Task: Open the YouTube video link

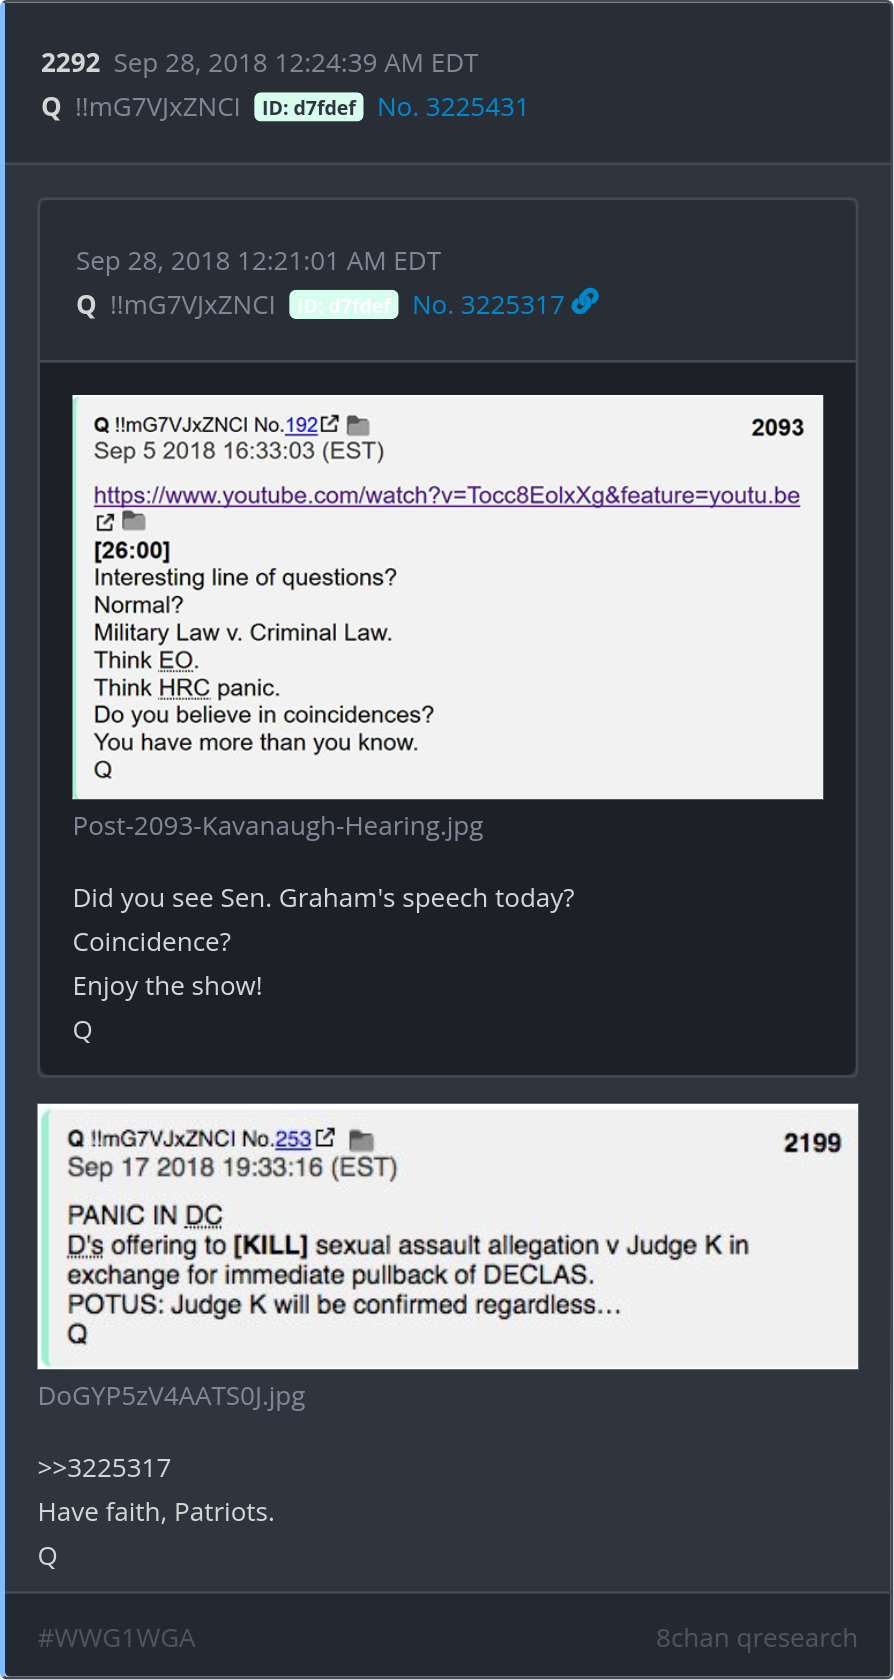Action: [x=447, y=495]
